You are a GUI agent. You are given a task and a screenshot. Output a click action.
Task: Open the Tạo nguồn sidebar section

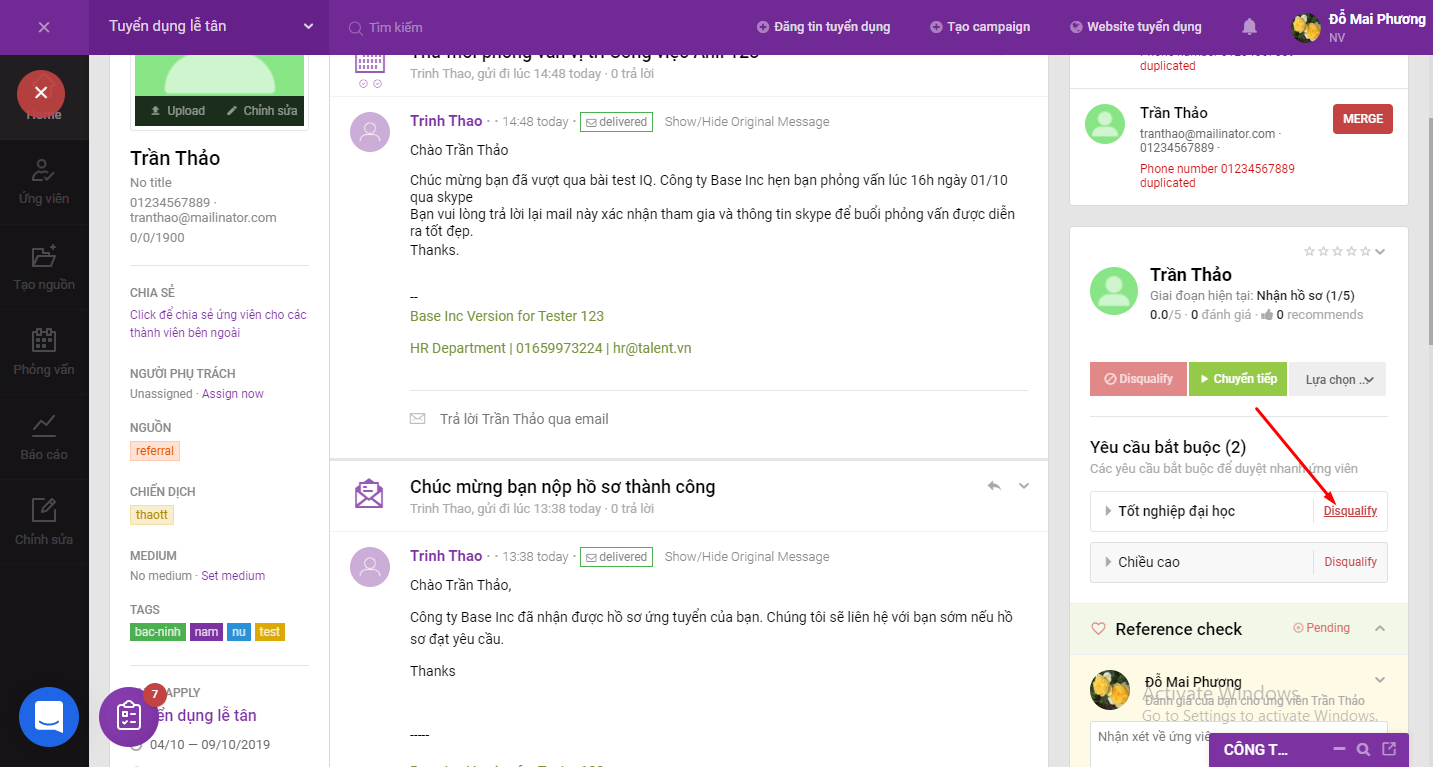[x=44, y=267]
